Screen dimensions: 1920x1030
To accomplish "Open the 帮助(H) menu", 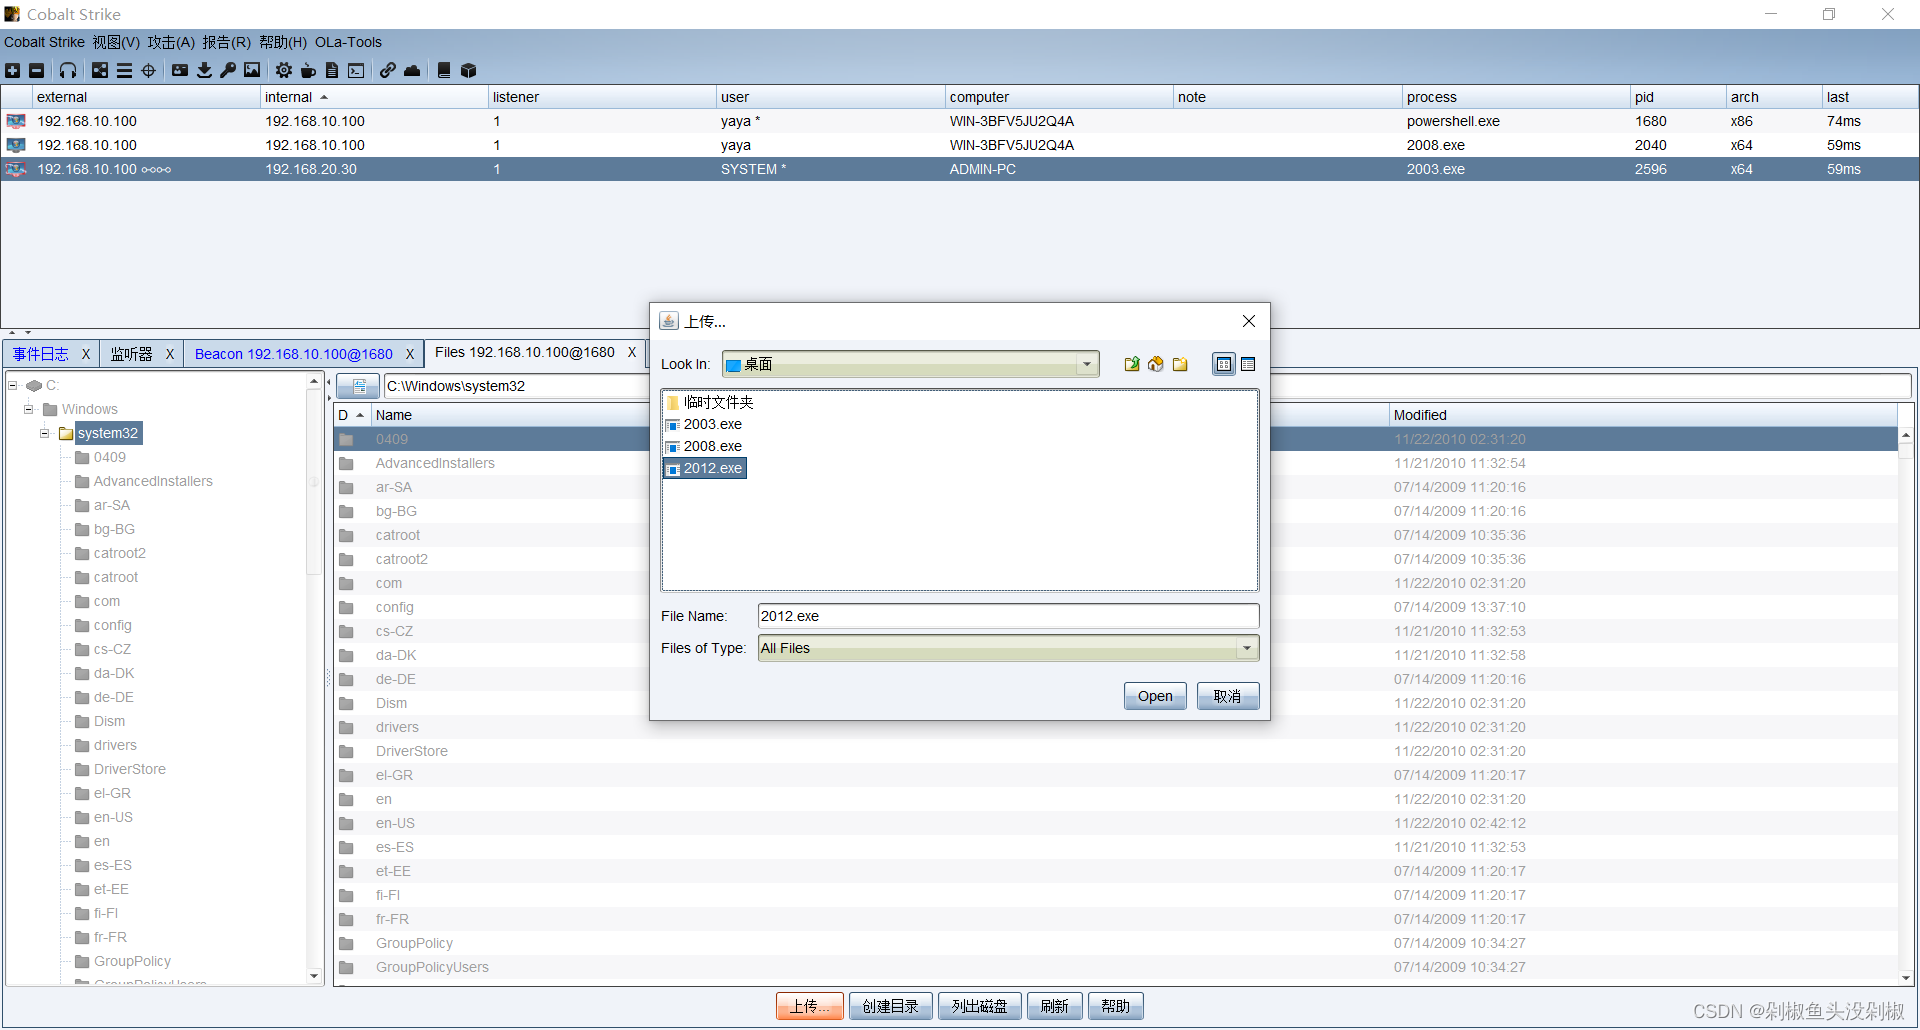I will pyautogui.click(x=282, y=42).
